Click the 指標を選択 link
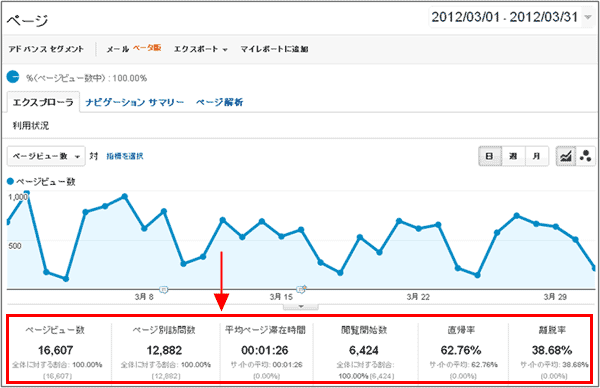 point(125,156)
